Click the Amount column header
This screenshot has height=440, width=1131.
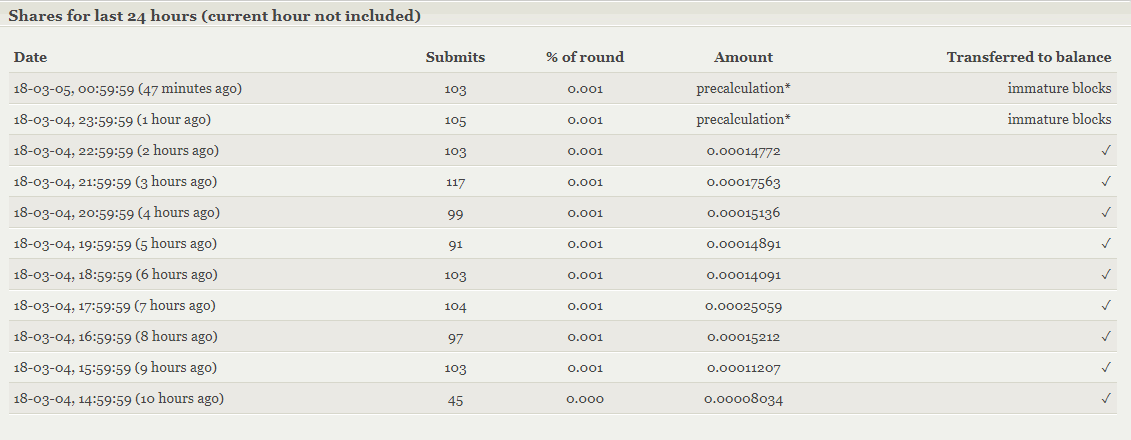tap(743, 57)
